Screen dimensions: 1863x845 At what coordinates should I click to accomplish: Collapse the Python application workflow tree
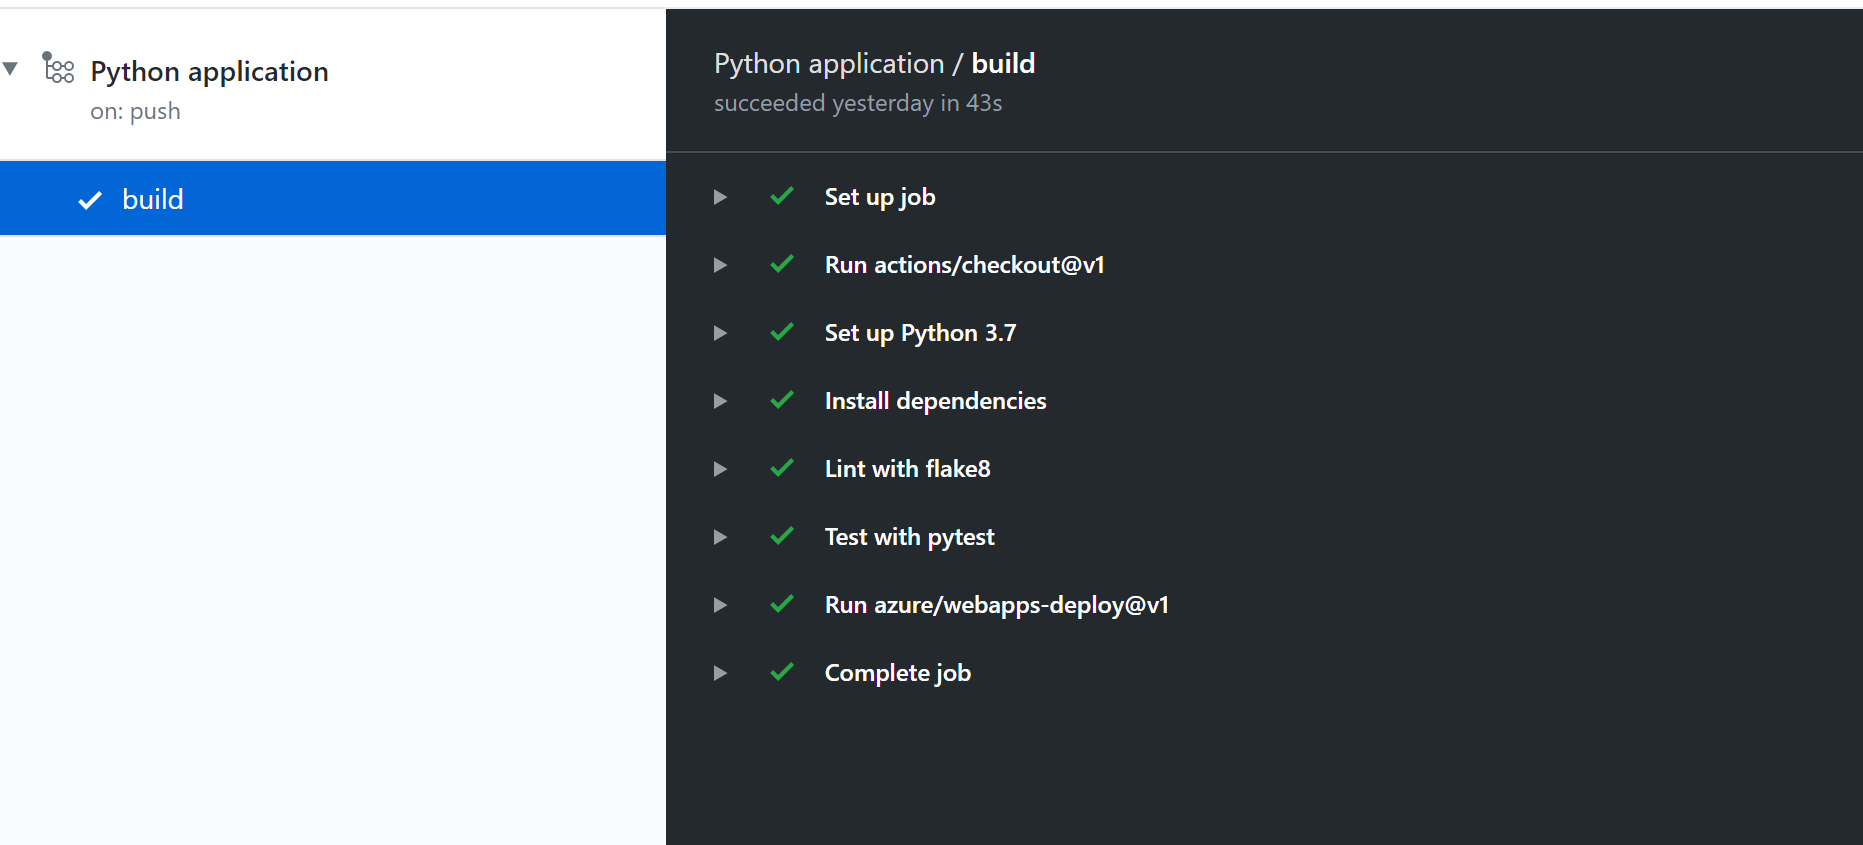[x=11, y=69]
